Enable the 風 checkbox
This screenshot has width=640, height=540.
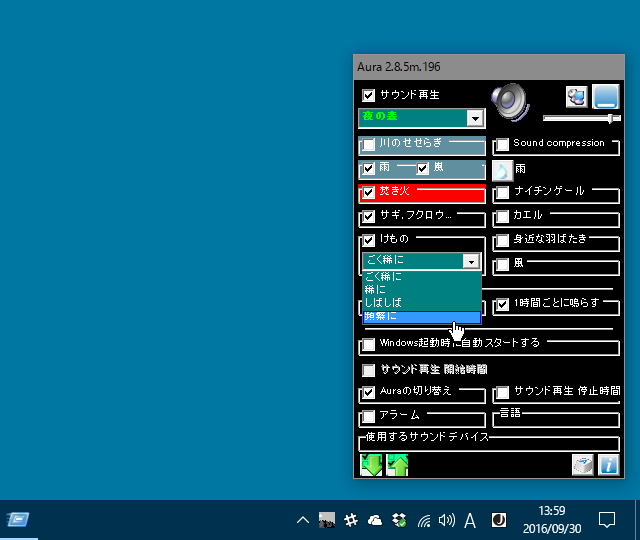502,264
